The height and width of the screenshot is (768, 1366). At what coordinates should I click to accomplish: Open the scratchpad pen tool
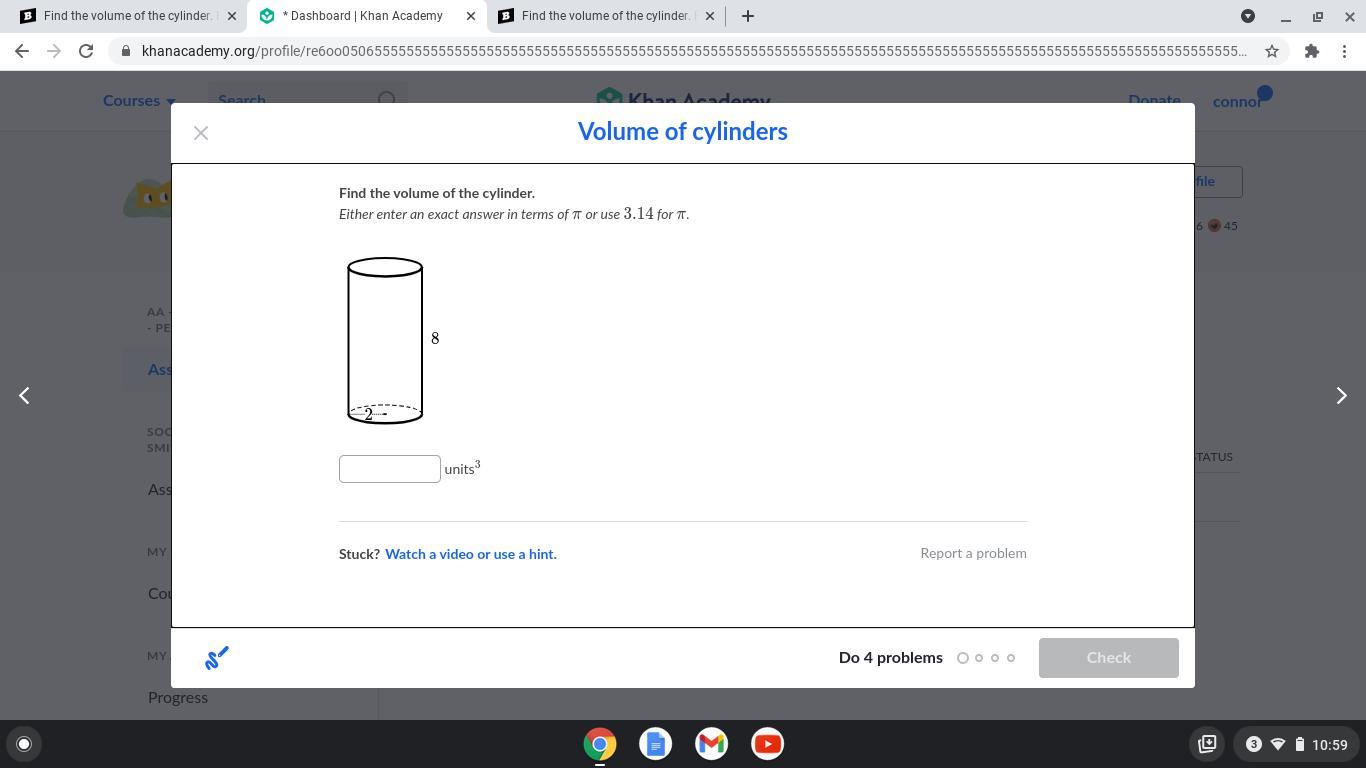click(217, 657)
